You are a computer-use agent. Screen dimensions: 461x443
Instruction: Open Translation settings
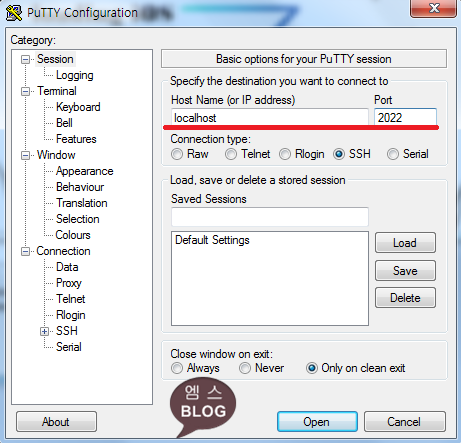pyautogui.click(x=82, y=203)
